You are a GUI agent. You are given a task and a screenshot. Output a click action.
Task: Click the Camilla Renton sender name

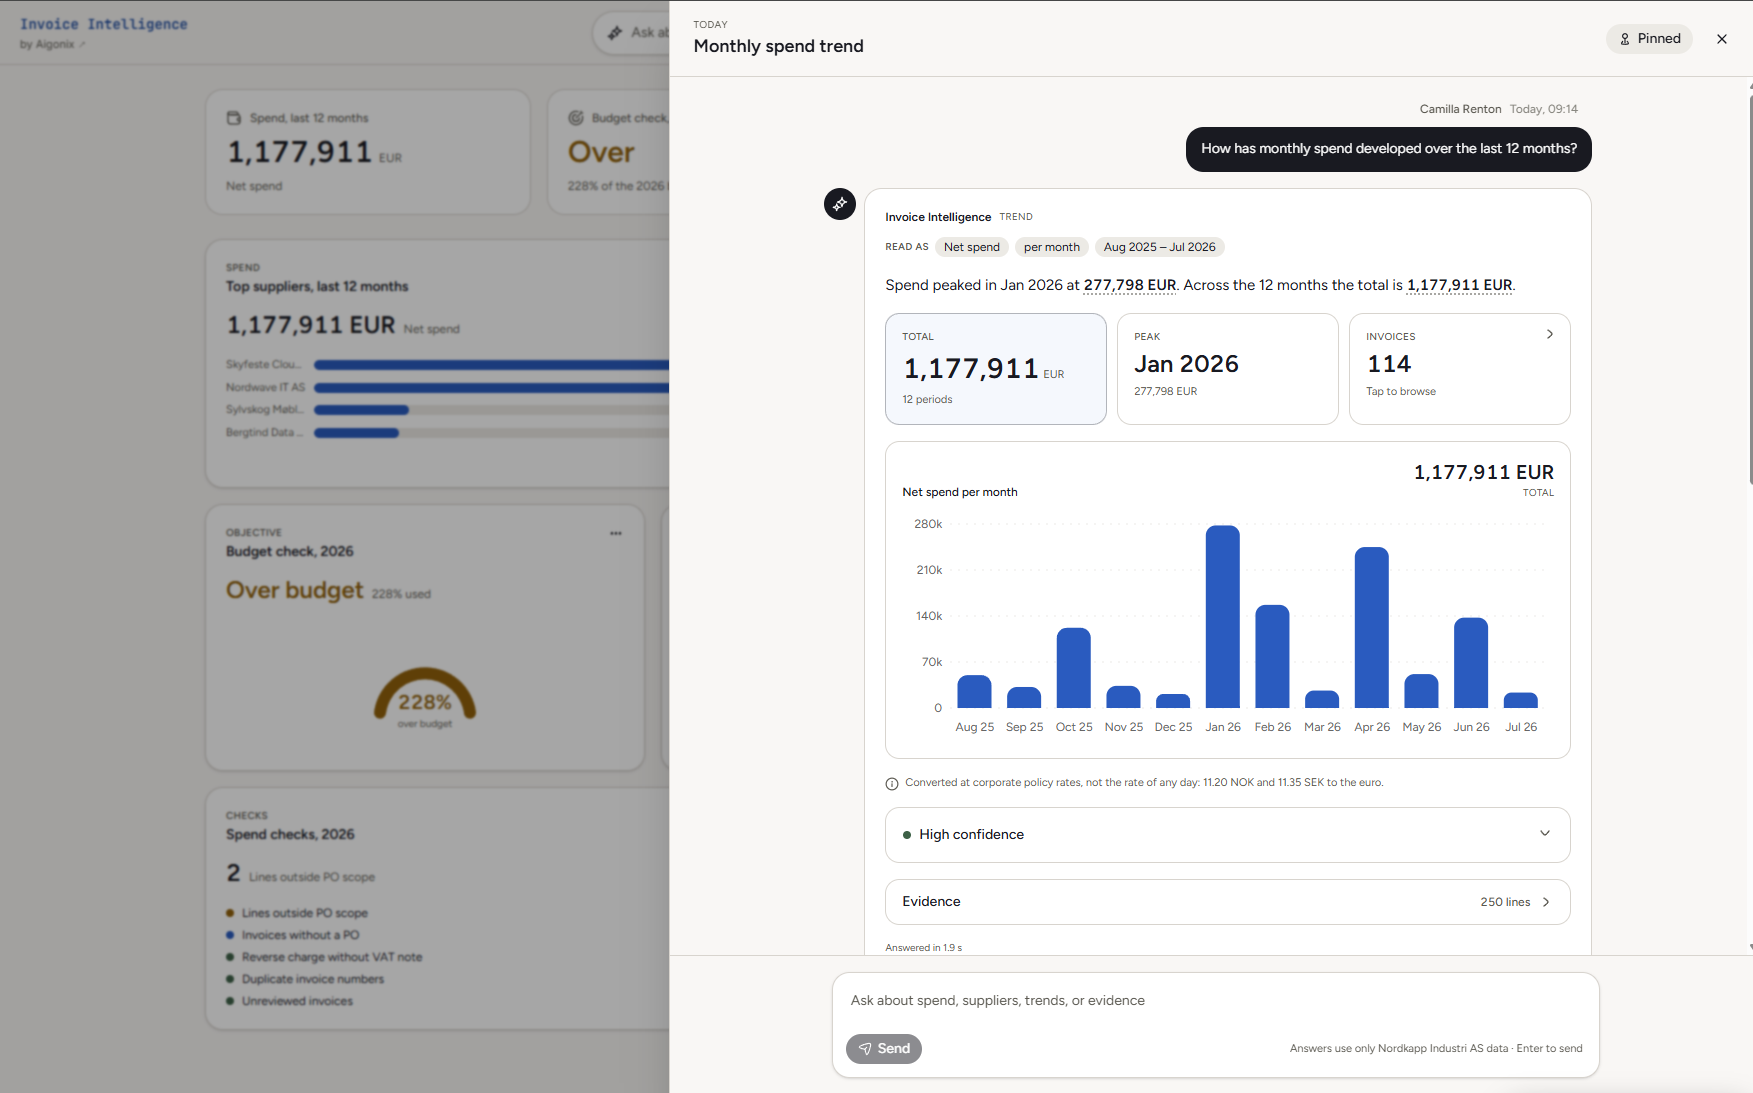click(x=1460, y=109)
